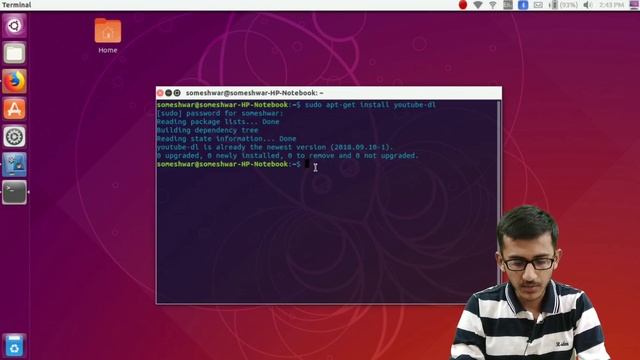Click the 'sudo apt-get install youtube-dl' command text

(370, 105)
